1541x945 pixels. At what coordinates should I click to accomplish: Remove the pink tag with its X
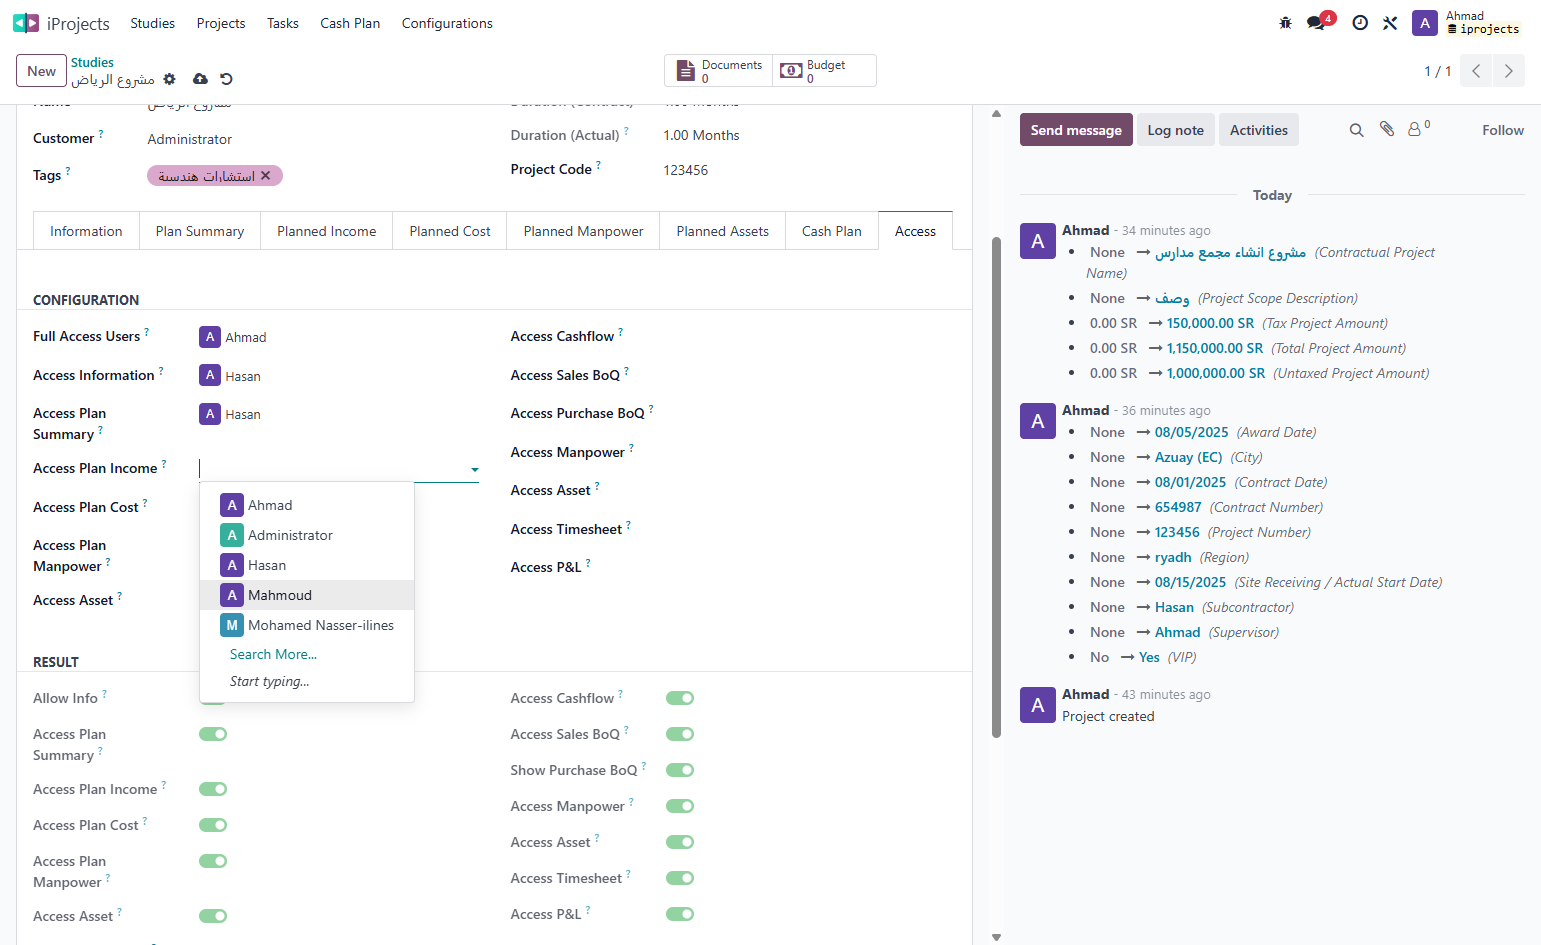(266, 176)
